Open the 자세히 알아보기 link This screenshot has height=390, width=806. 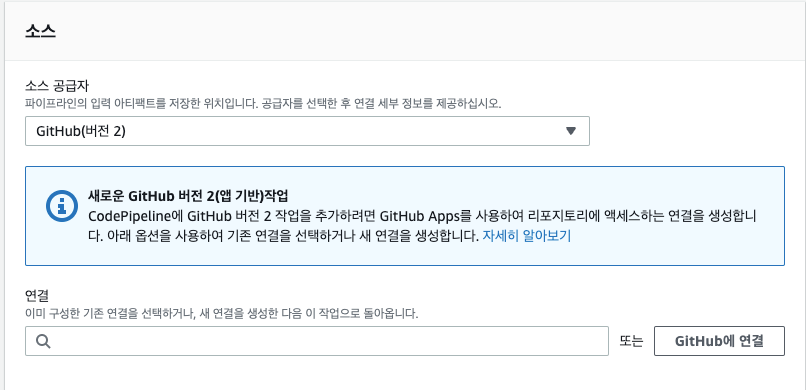pos(526,236)
